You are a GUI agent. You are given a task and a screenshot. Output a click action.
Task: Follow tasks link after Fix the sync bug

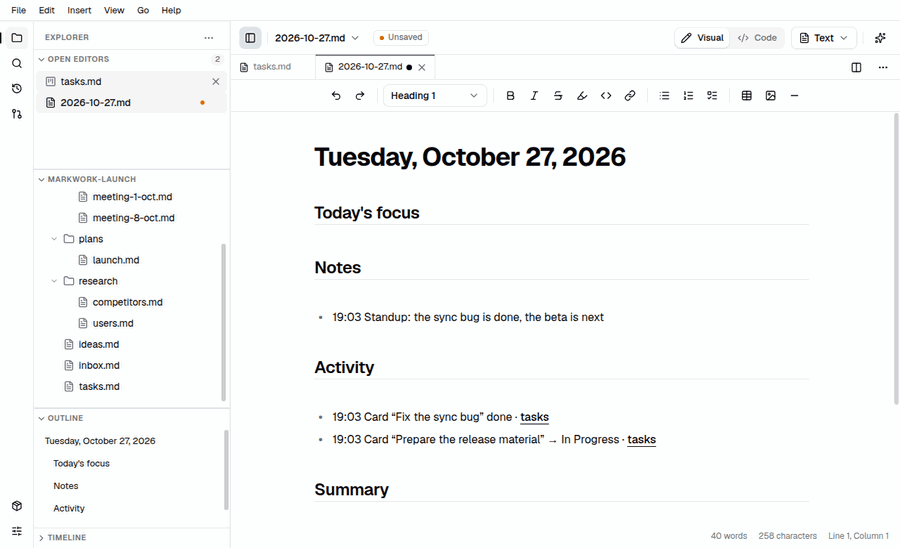[534, 417]
